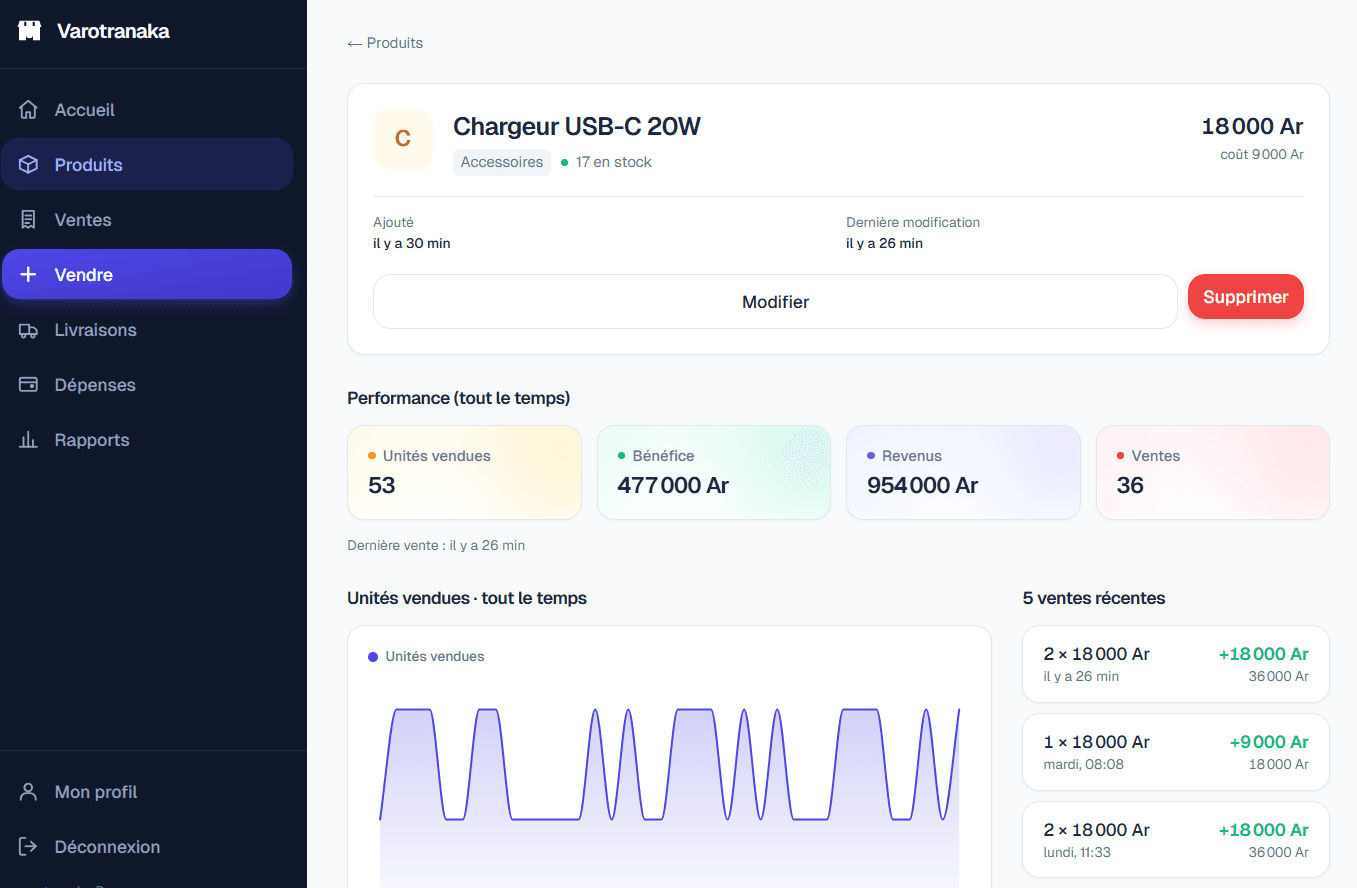Click the box icon beside Produits
The image size is (1357, 888).
(x=29, y=165)
